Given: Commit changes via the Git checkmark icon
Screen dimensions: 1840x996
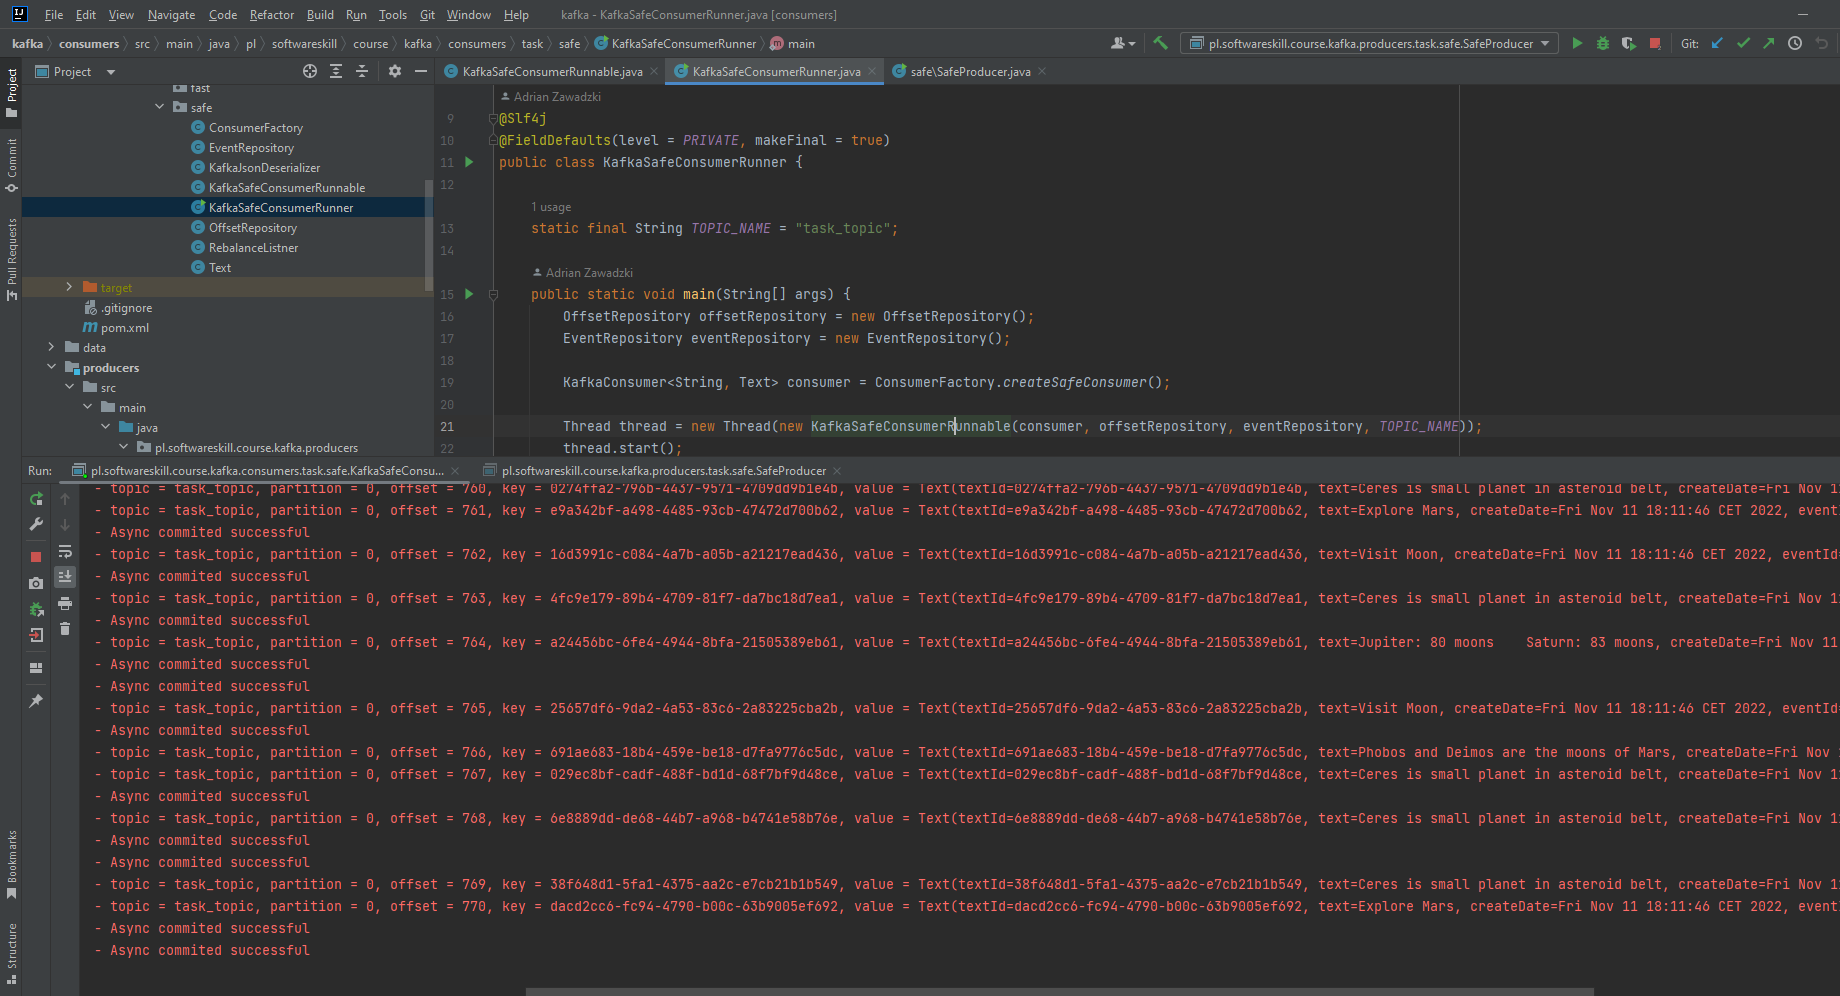Looking at the screenshot, I should pyautogui.click(x=1745, y=43).
